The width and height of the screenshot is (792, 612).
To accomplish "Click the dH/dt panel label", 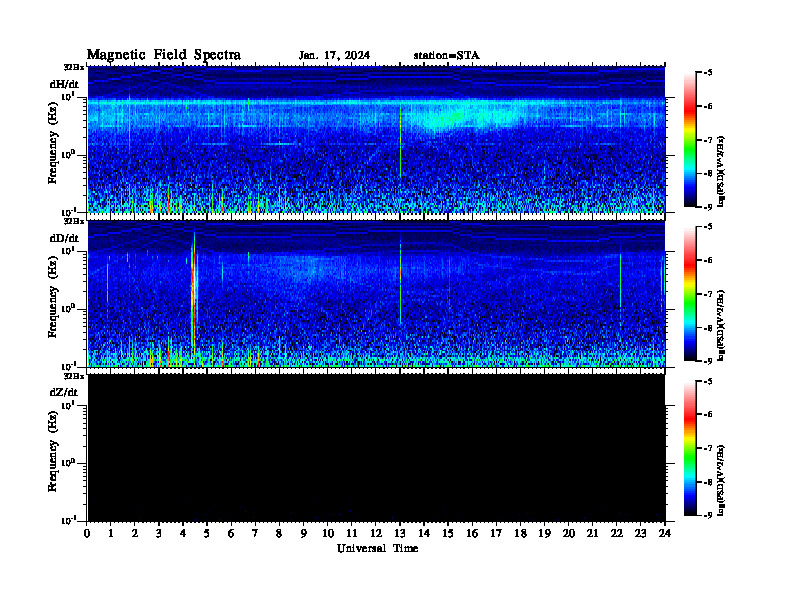I will tap(64, 84).
